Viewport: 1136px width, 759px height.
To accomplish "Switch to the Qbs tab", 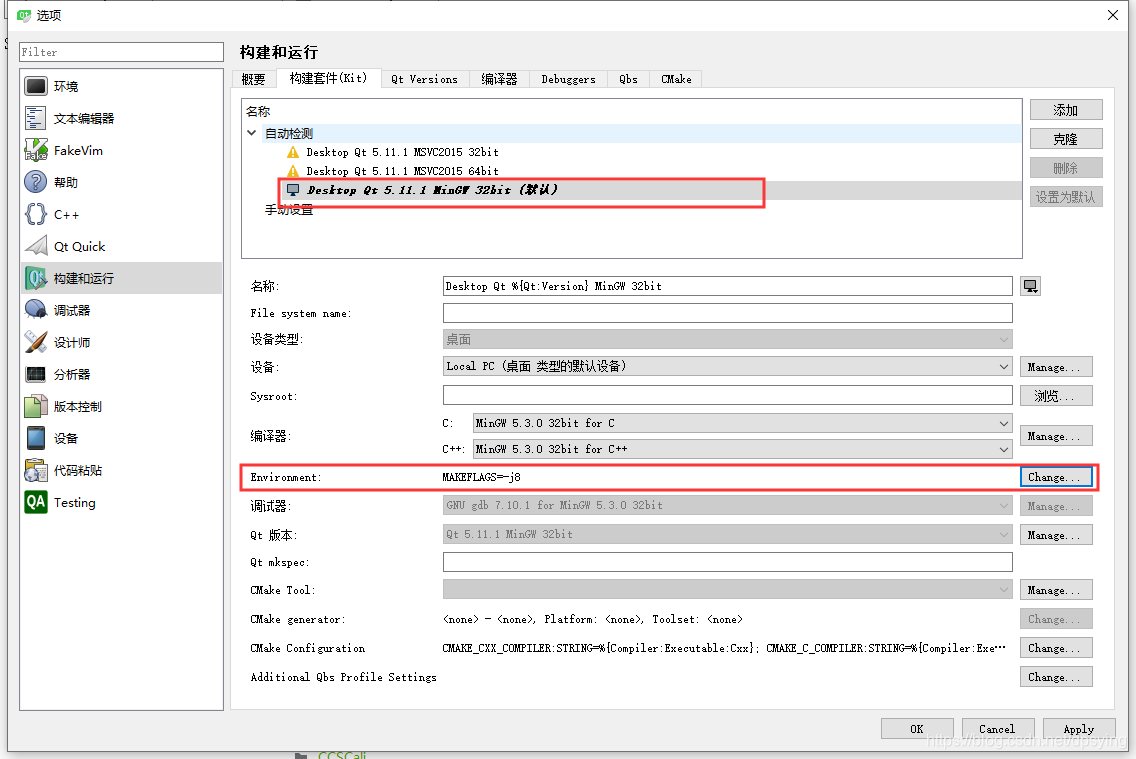I will [x=628, y=79].
